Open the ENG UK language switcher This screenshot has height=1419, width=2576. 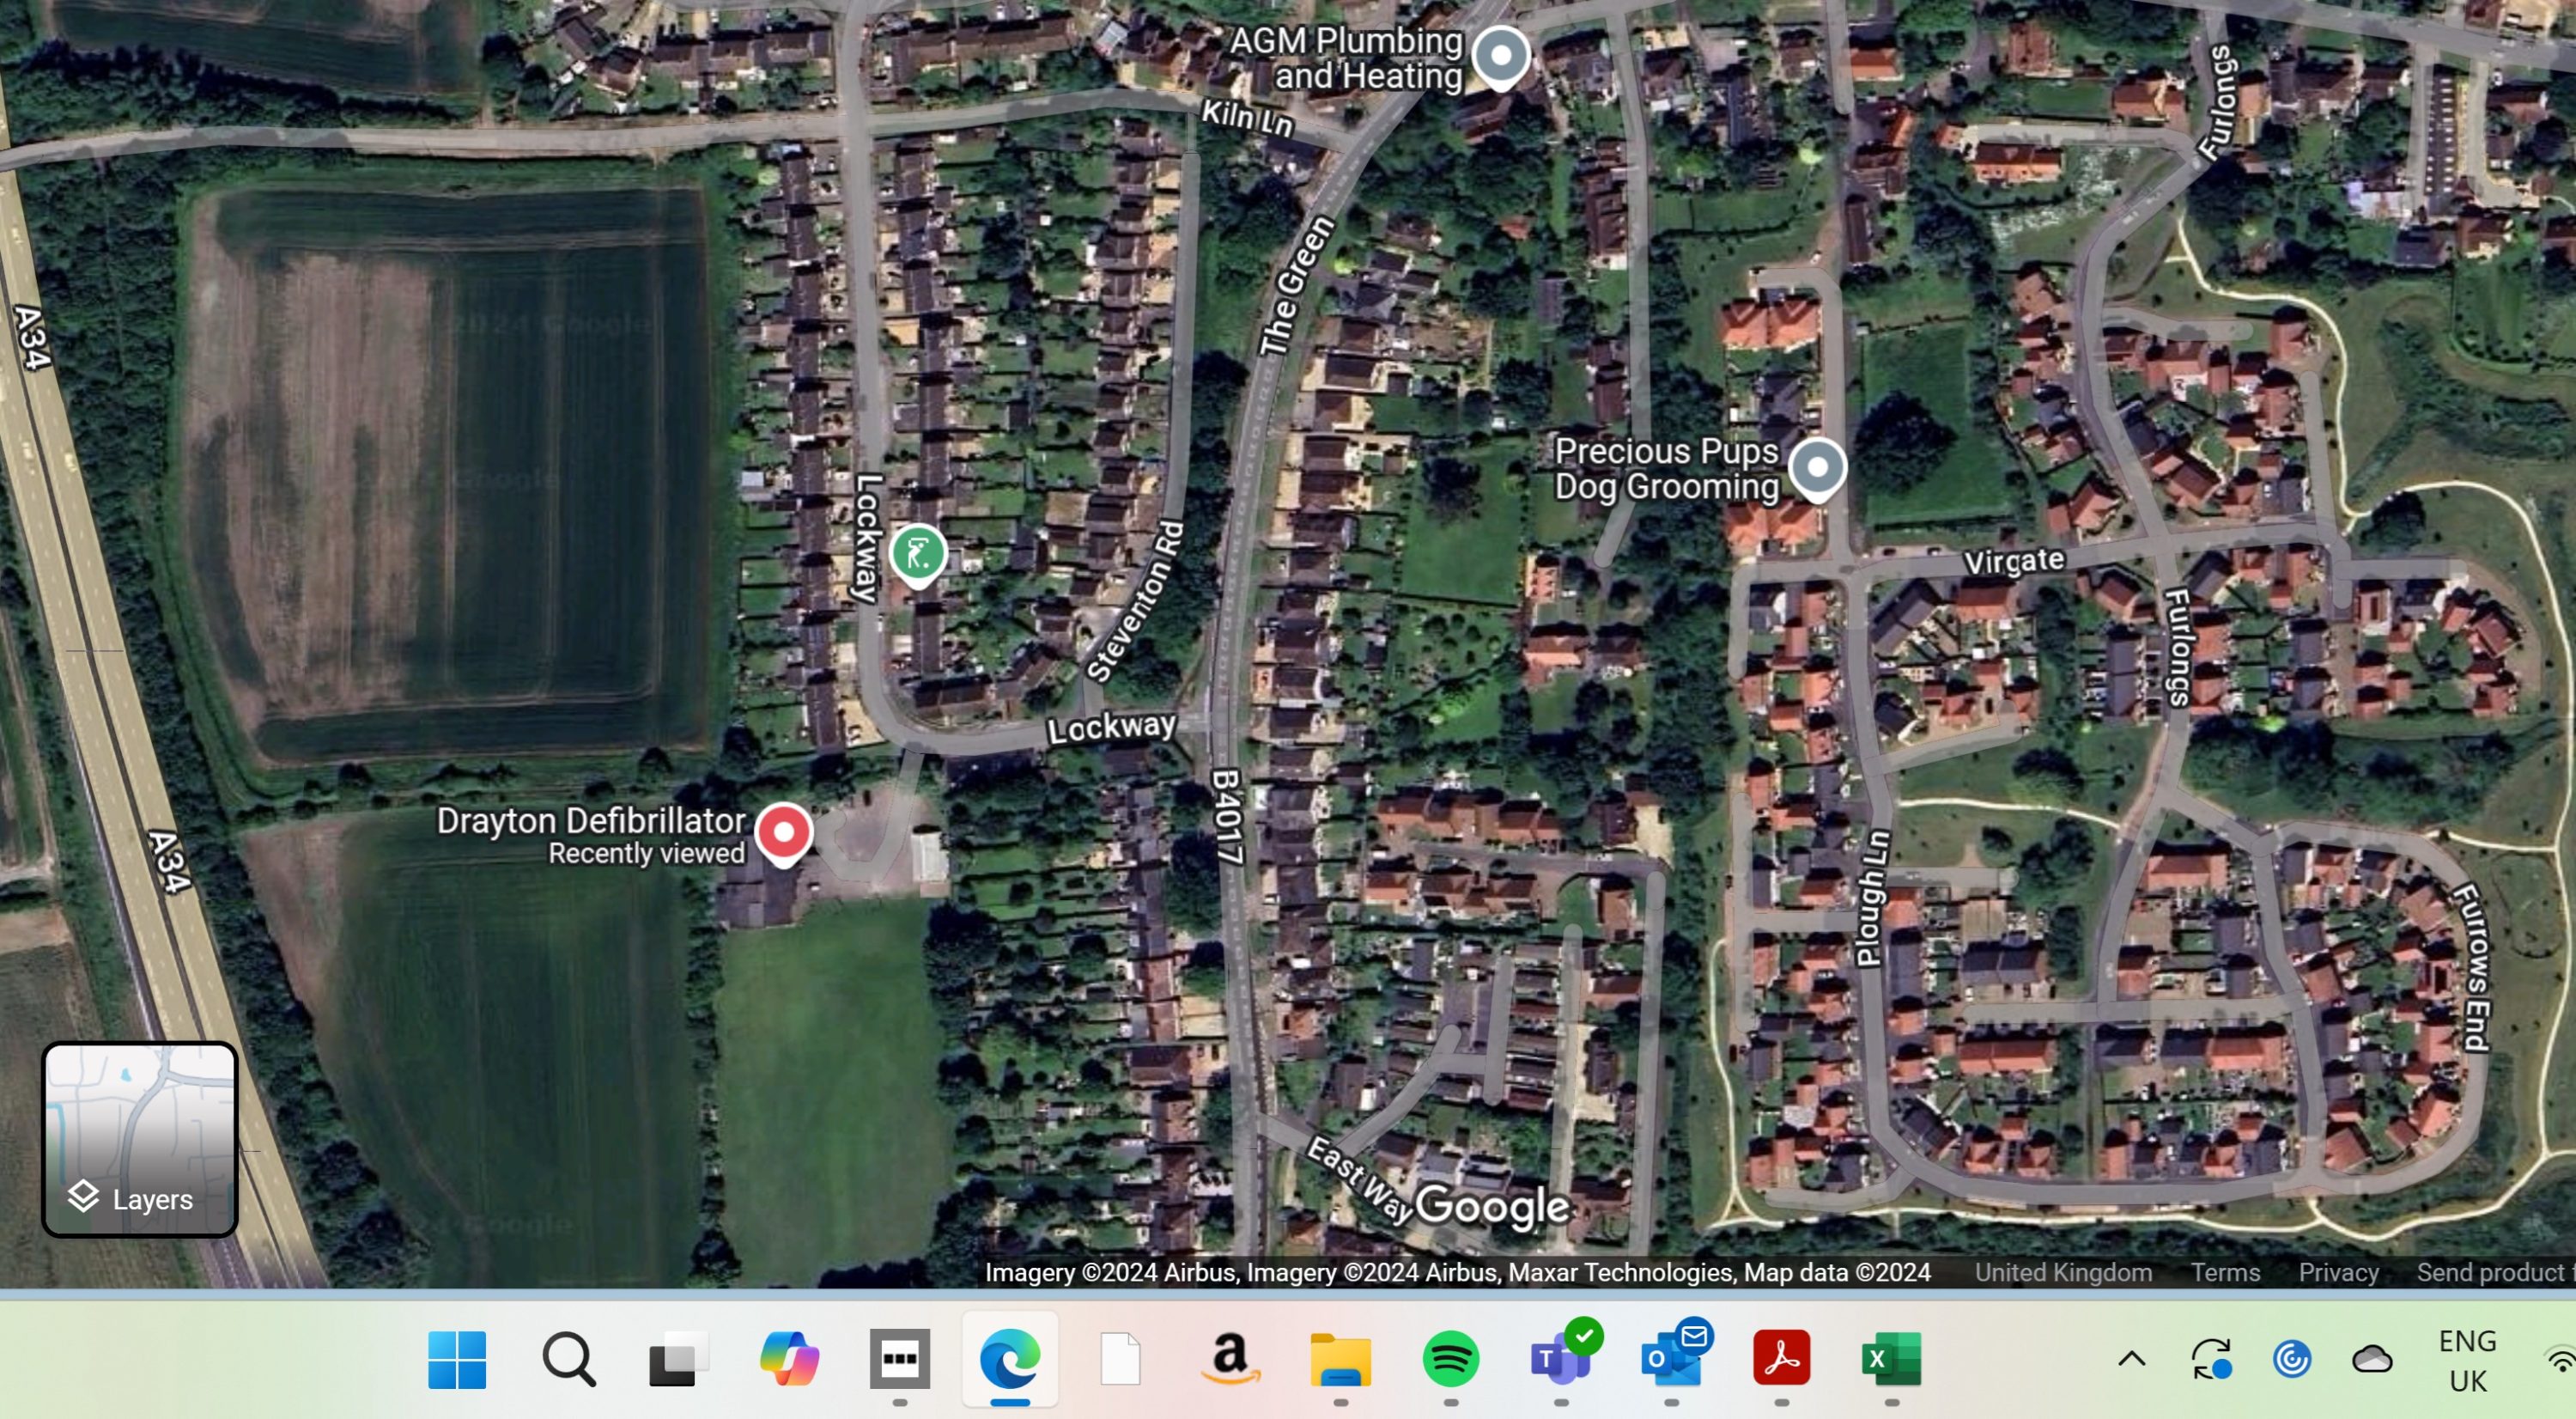tap(2467, 1360)
